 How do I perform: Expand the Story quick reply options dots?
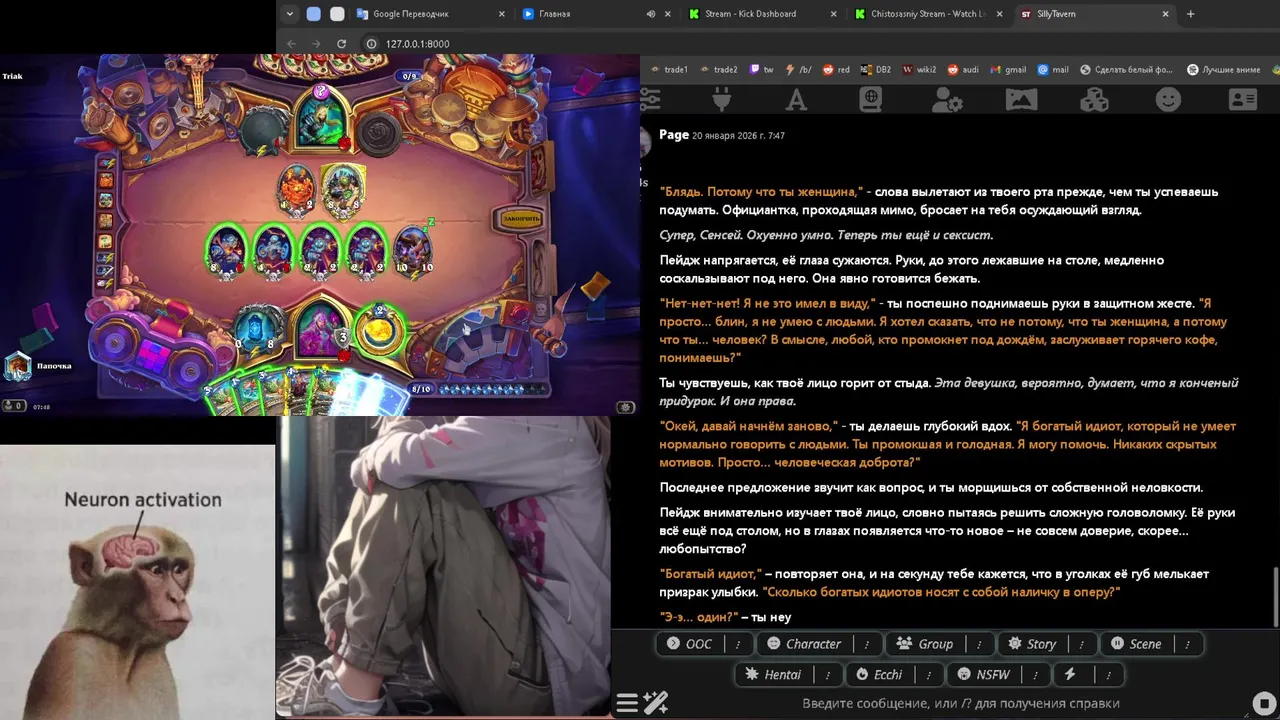[x=1081, y=644]
